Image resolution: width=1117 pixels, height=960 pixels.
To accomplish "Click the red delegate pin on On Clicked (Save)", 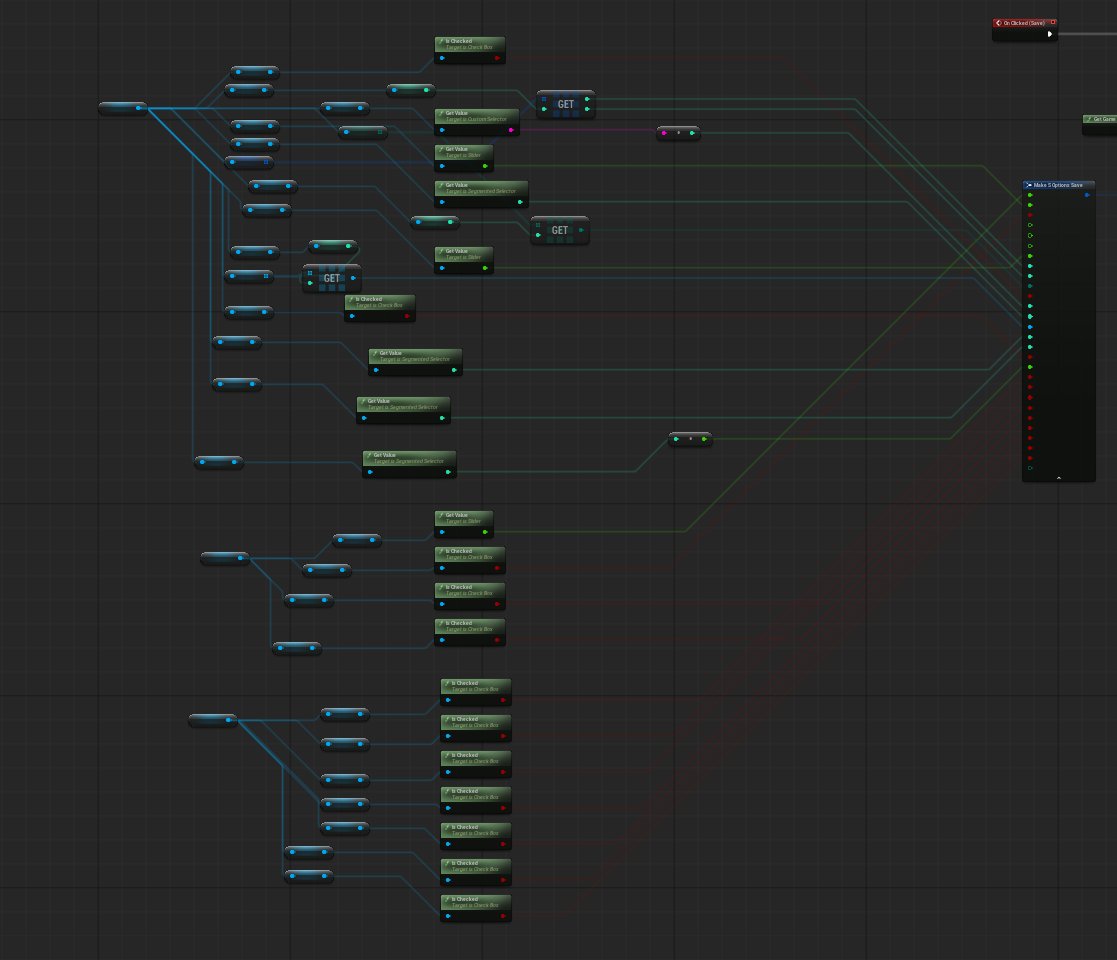I will click(x=1053, y=22).
